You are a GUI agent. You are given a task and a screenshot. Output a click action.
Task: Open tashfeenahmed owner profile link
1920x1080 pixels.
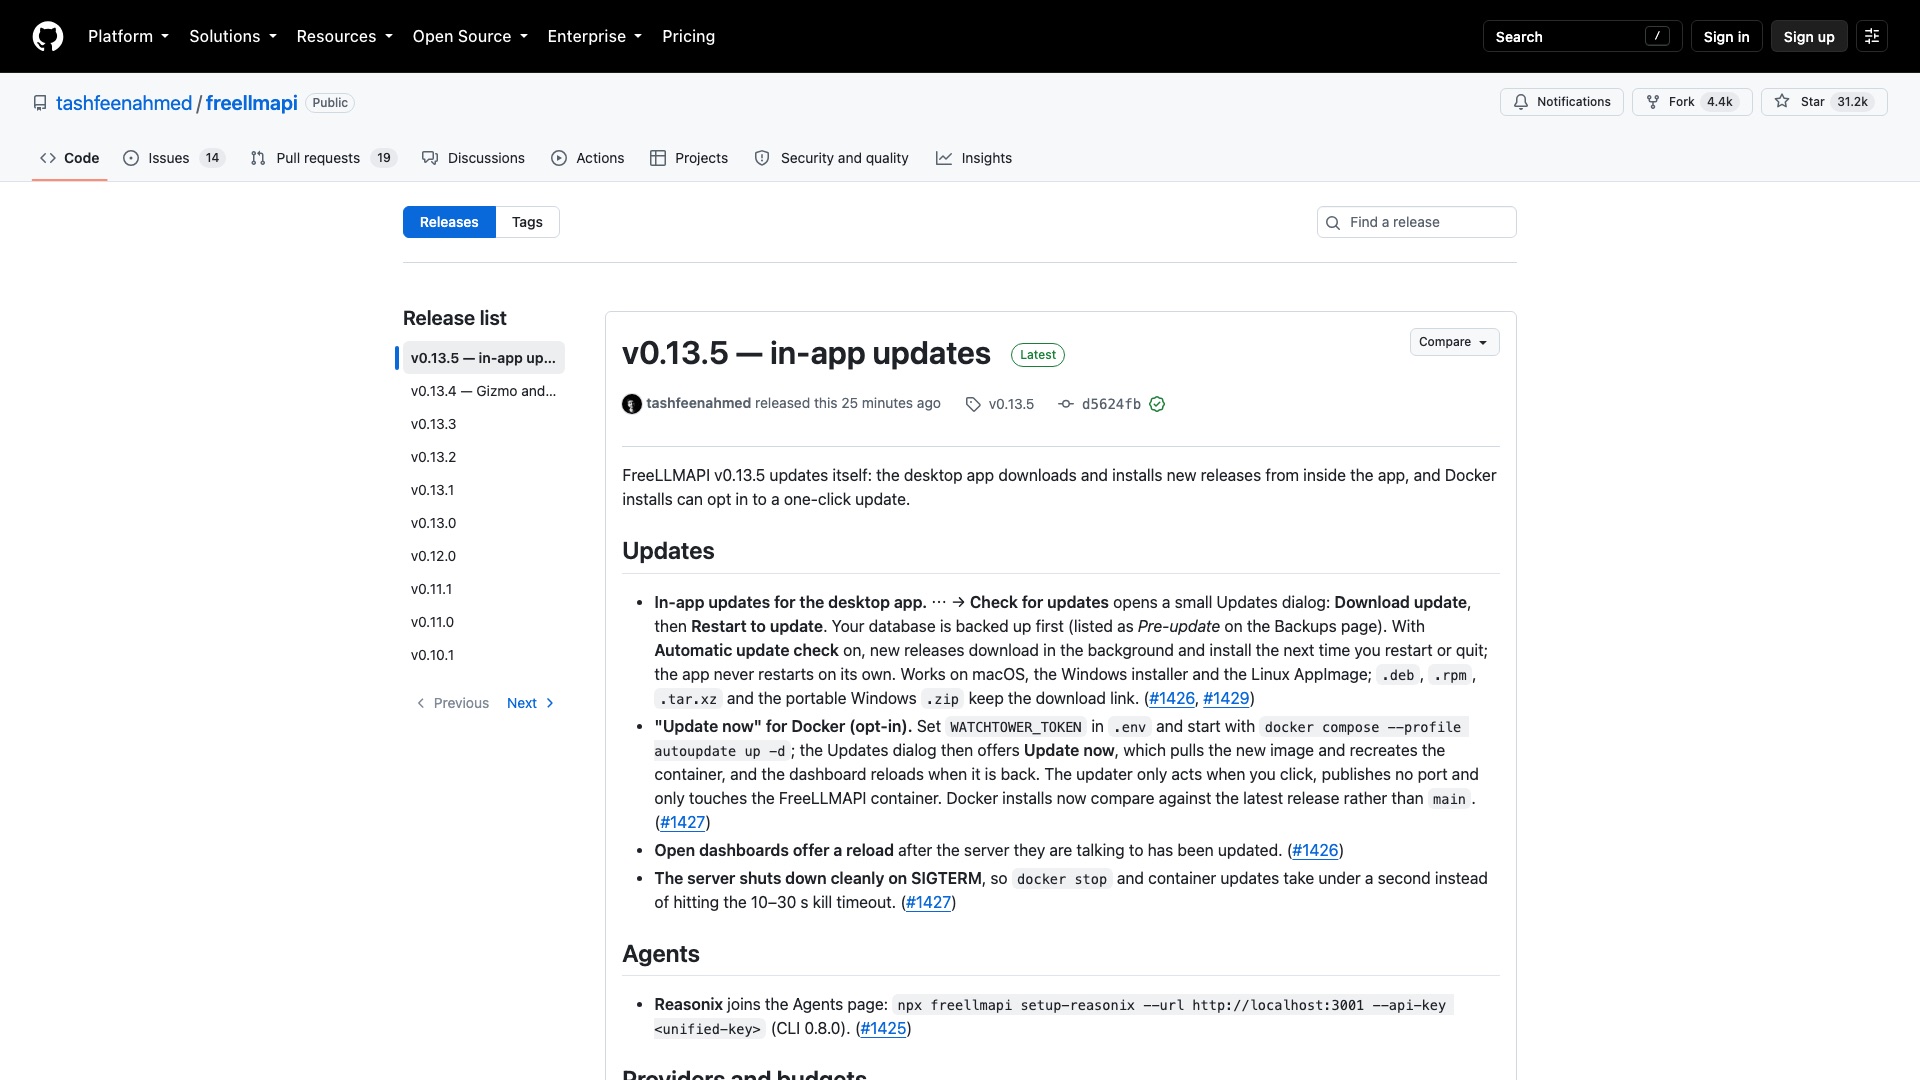click(x=124, y=103)
